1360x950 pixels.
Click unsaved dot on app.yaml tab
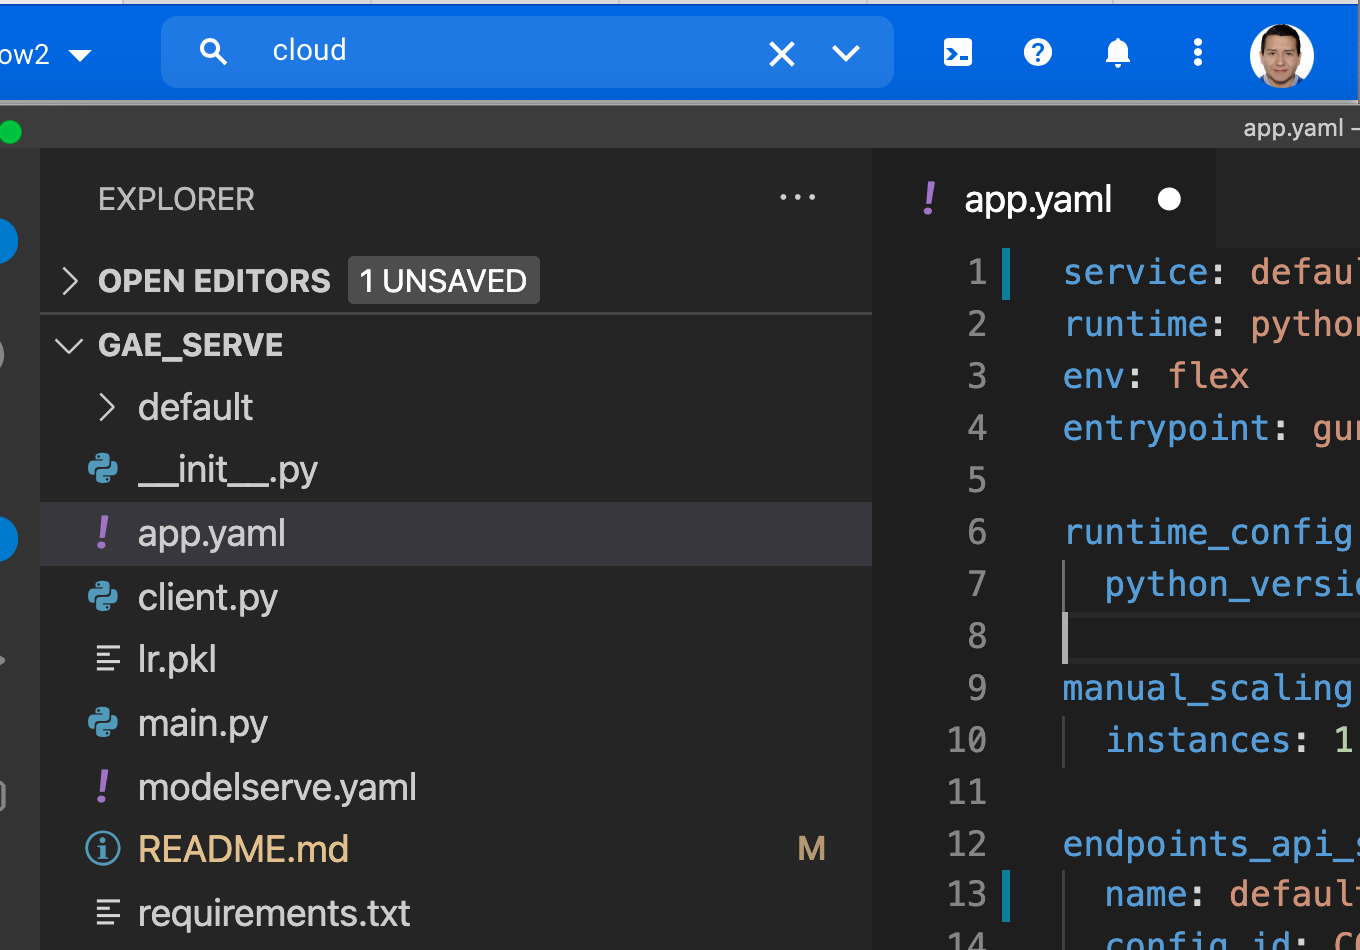[1169, 200]
